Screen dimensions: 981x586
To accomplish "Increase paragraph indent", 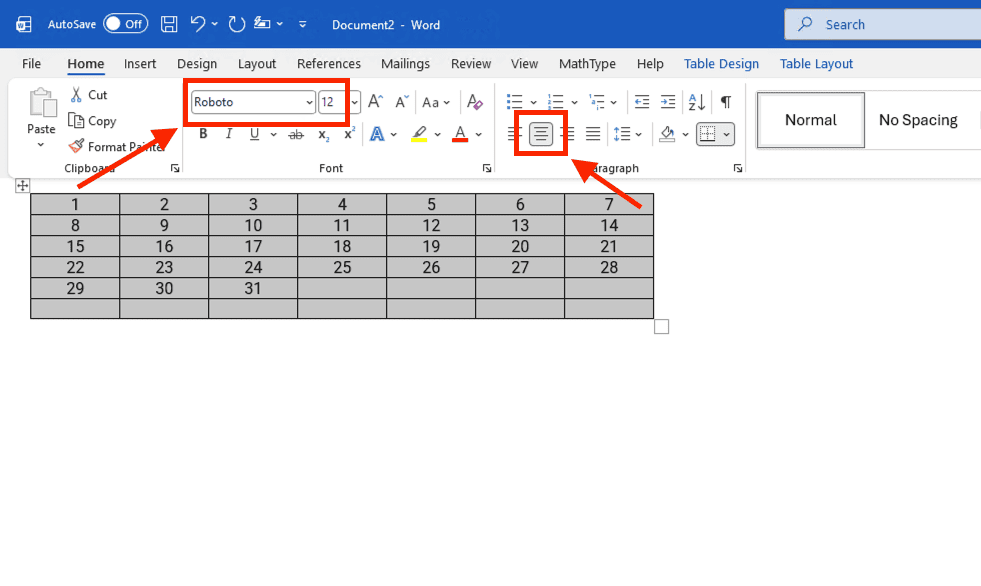I will 668,101.
